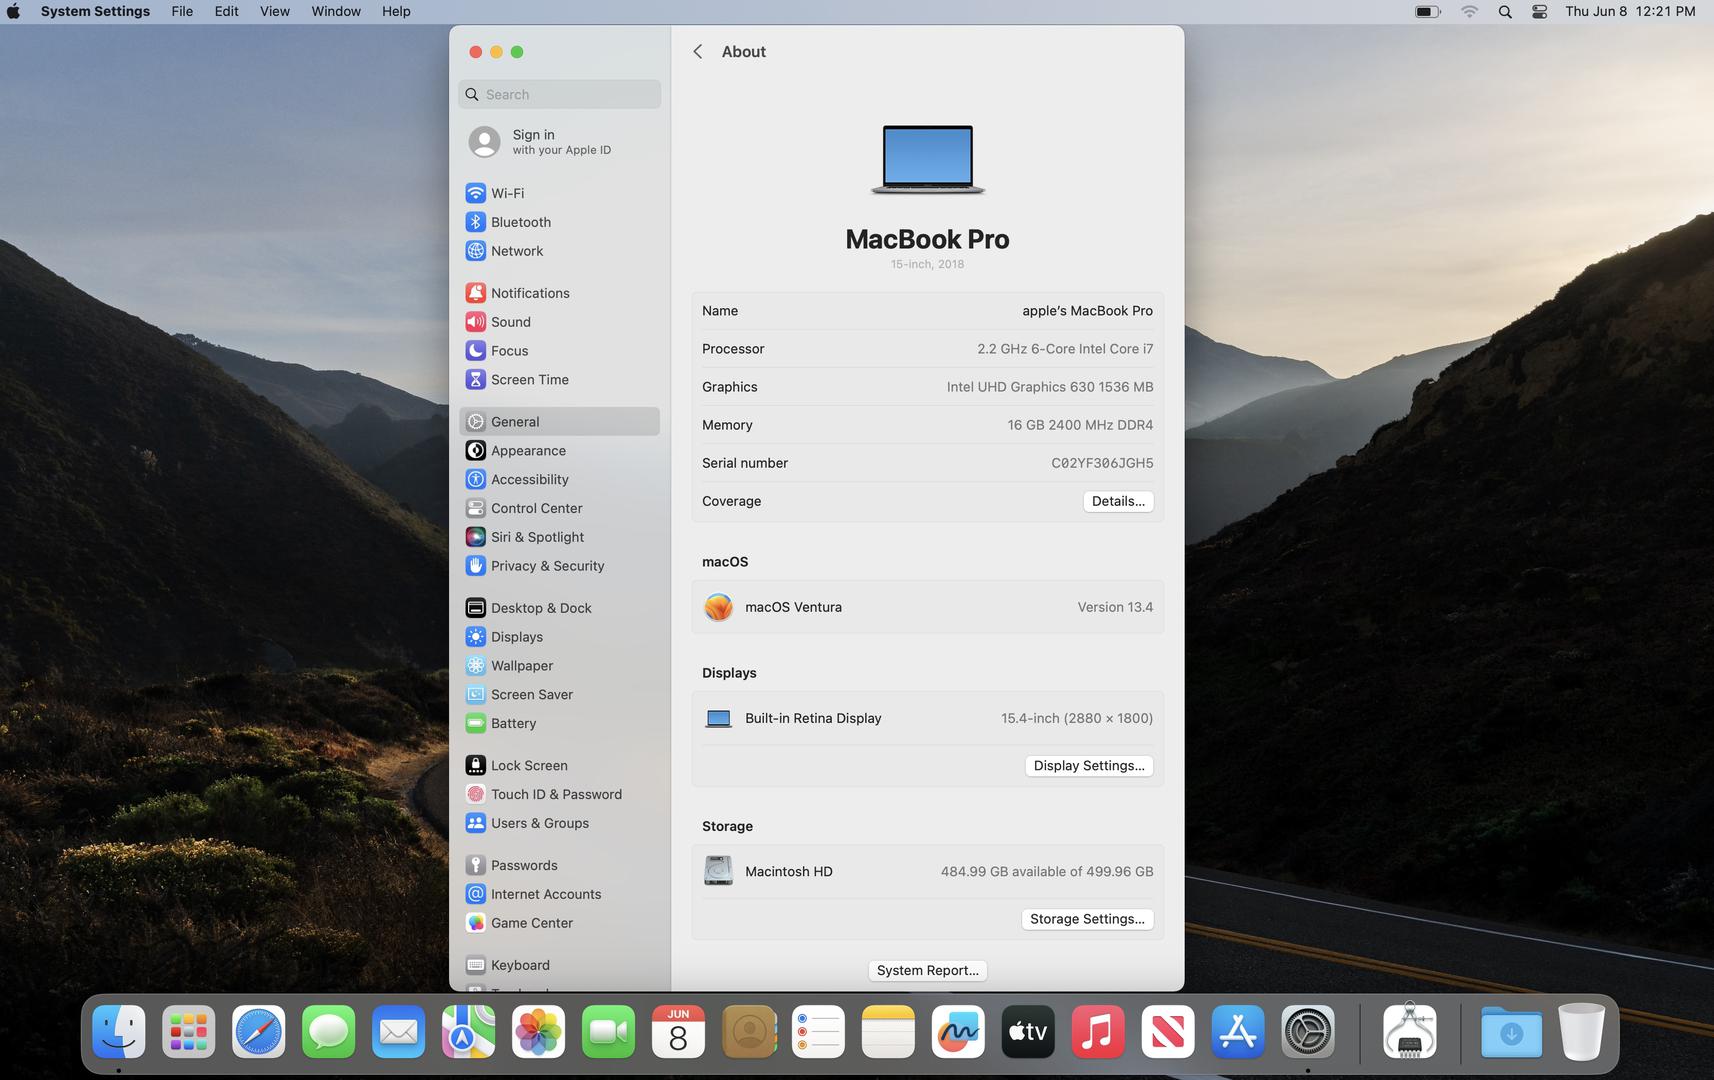Launch Freeform from the Dock
1714x1080 pixels.
(x=958, y=1032)
